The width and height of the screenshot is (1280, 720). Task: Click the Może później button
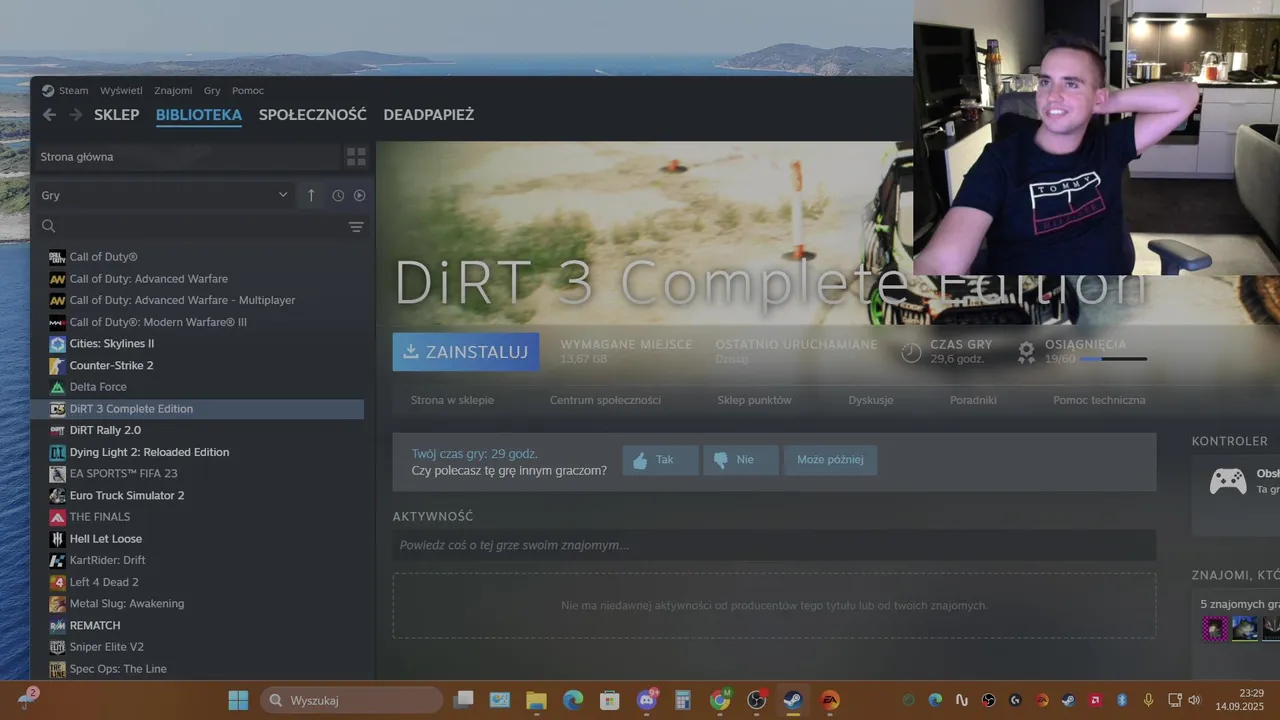(830, 460)
